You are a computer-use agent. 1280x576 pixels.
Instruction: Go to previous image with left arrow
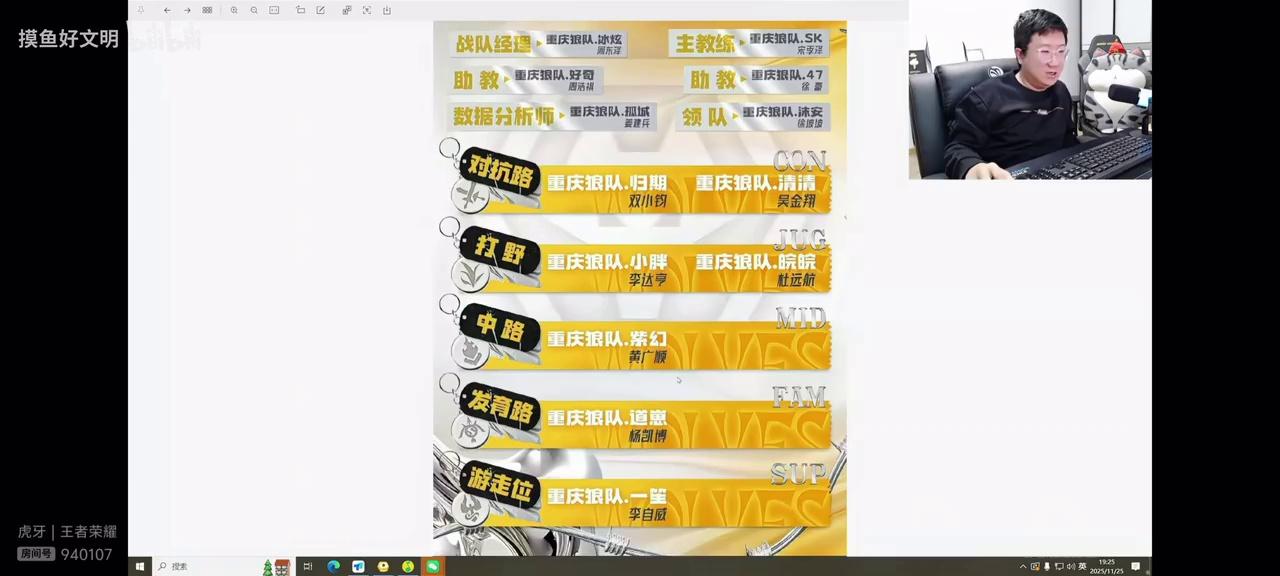tap(167, 10)
